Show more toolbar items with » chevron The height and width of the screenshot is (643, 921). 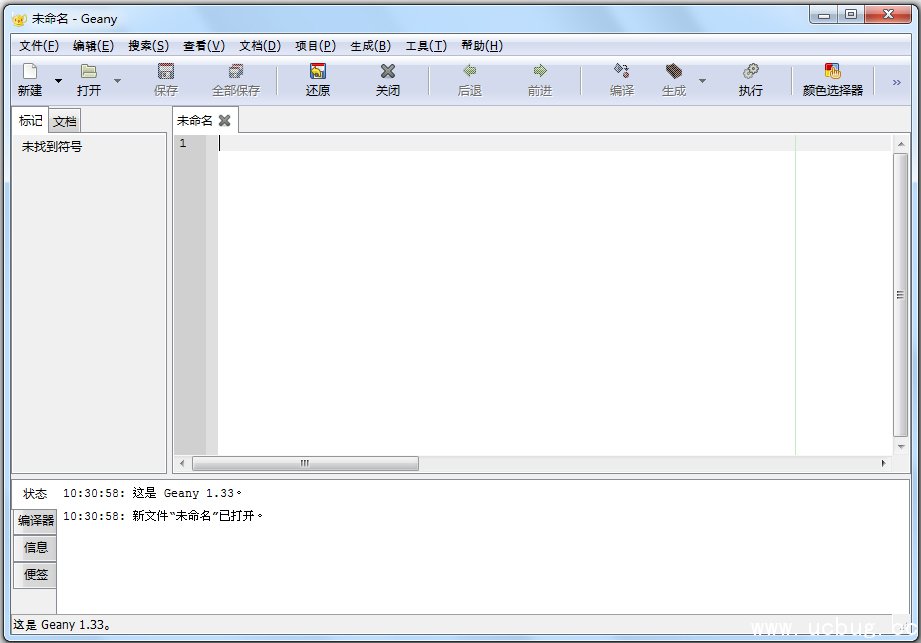(896, 82)
